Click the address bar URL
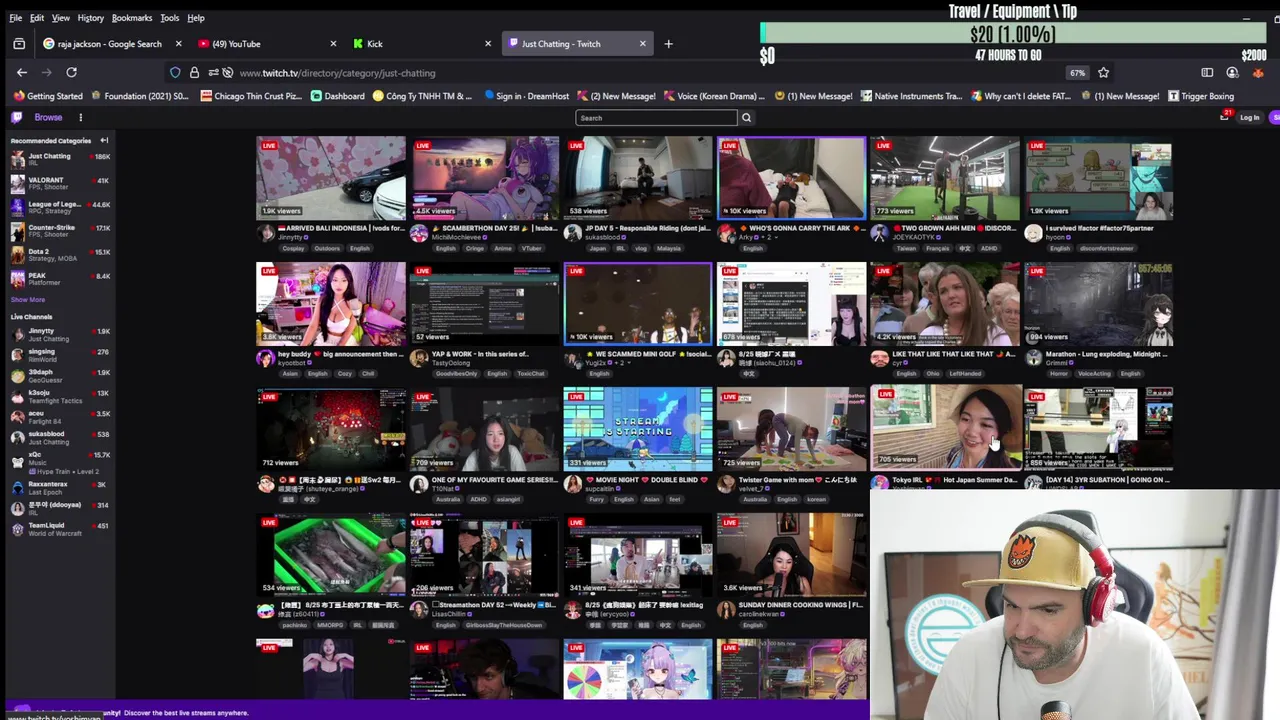The width and height of the screenshot is (1280, 720). click(337, 73)
